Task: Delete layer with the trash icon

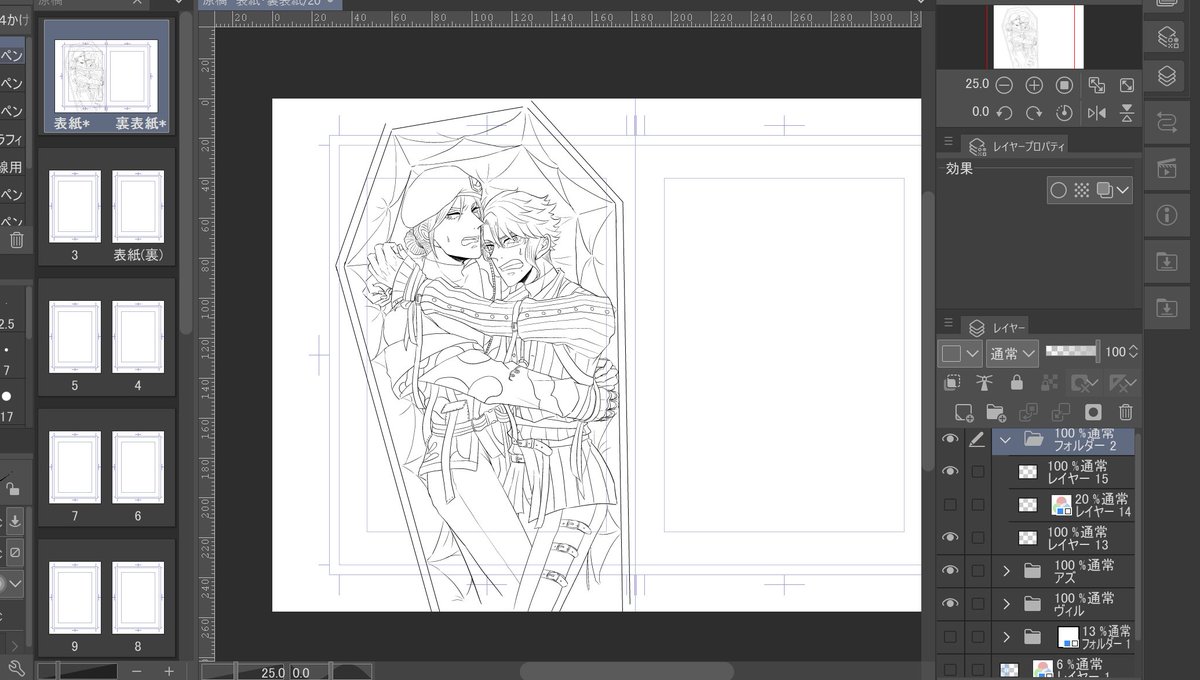Action: click(1126, 411)
